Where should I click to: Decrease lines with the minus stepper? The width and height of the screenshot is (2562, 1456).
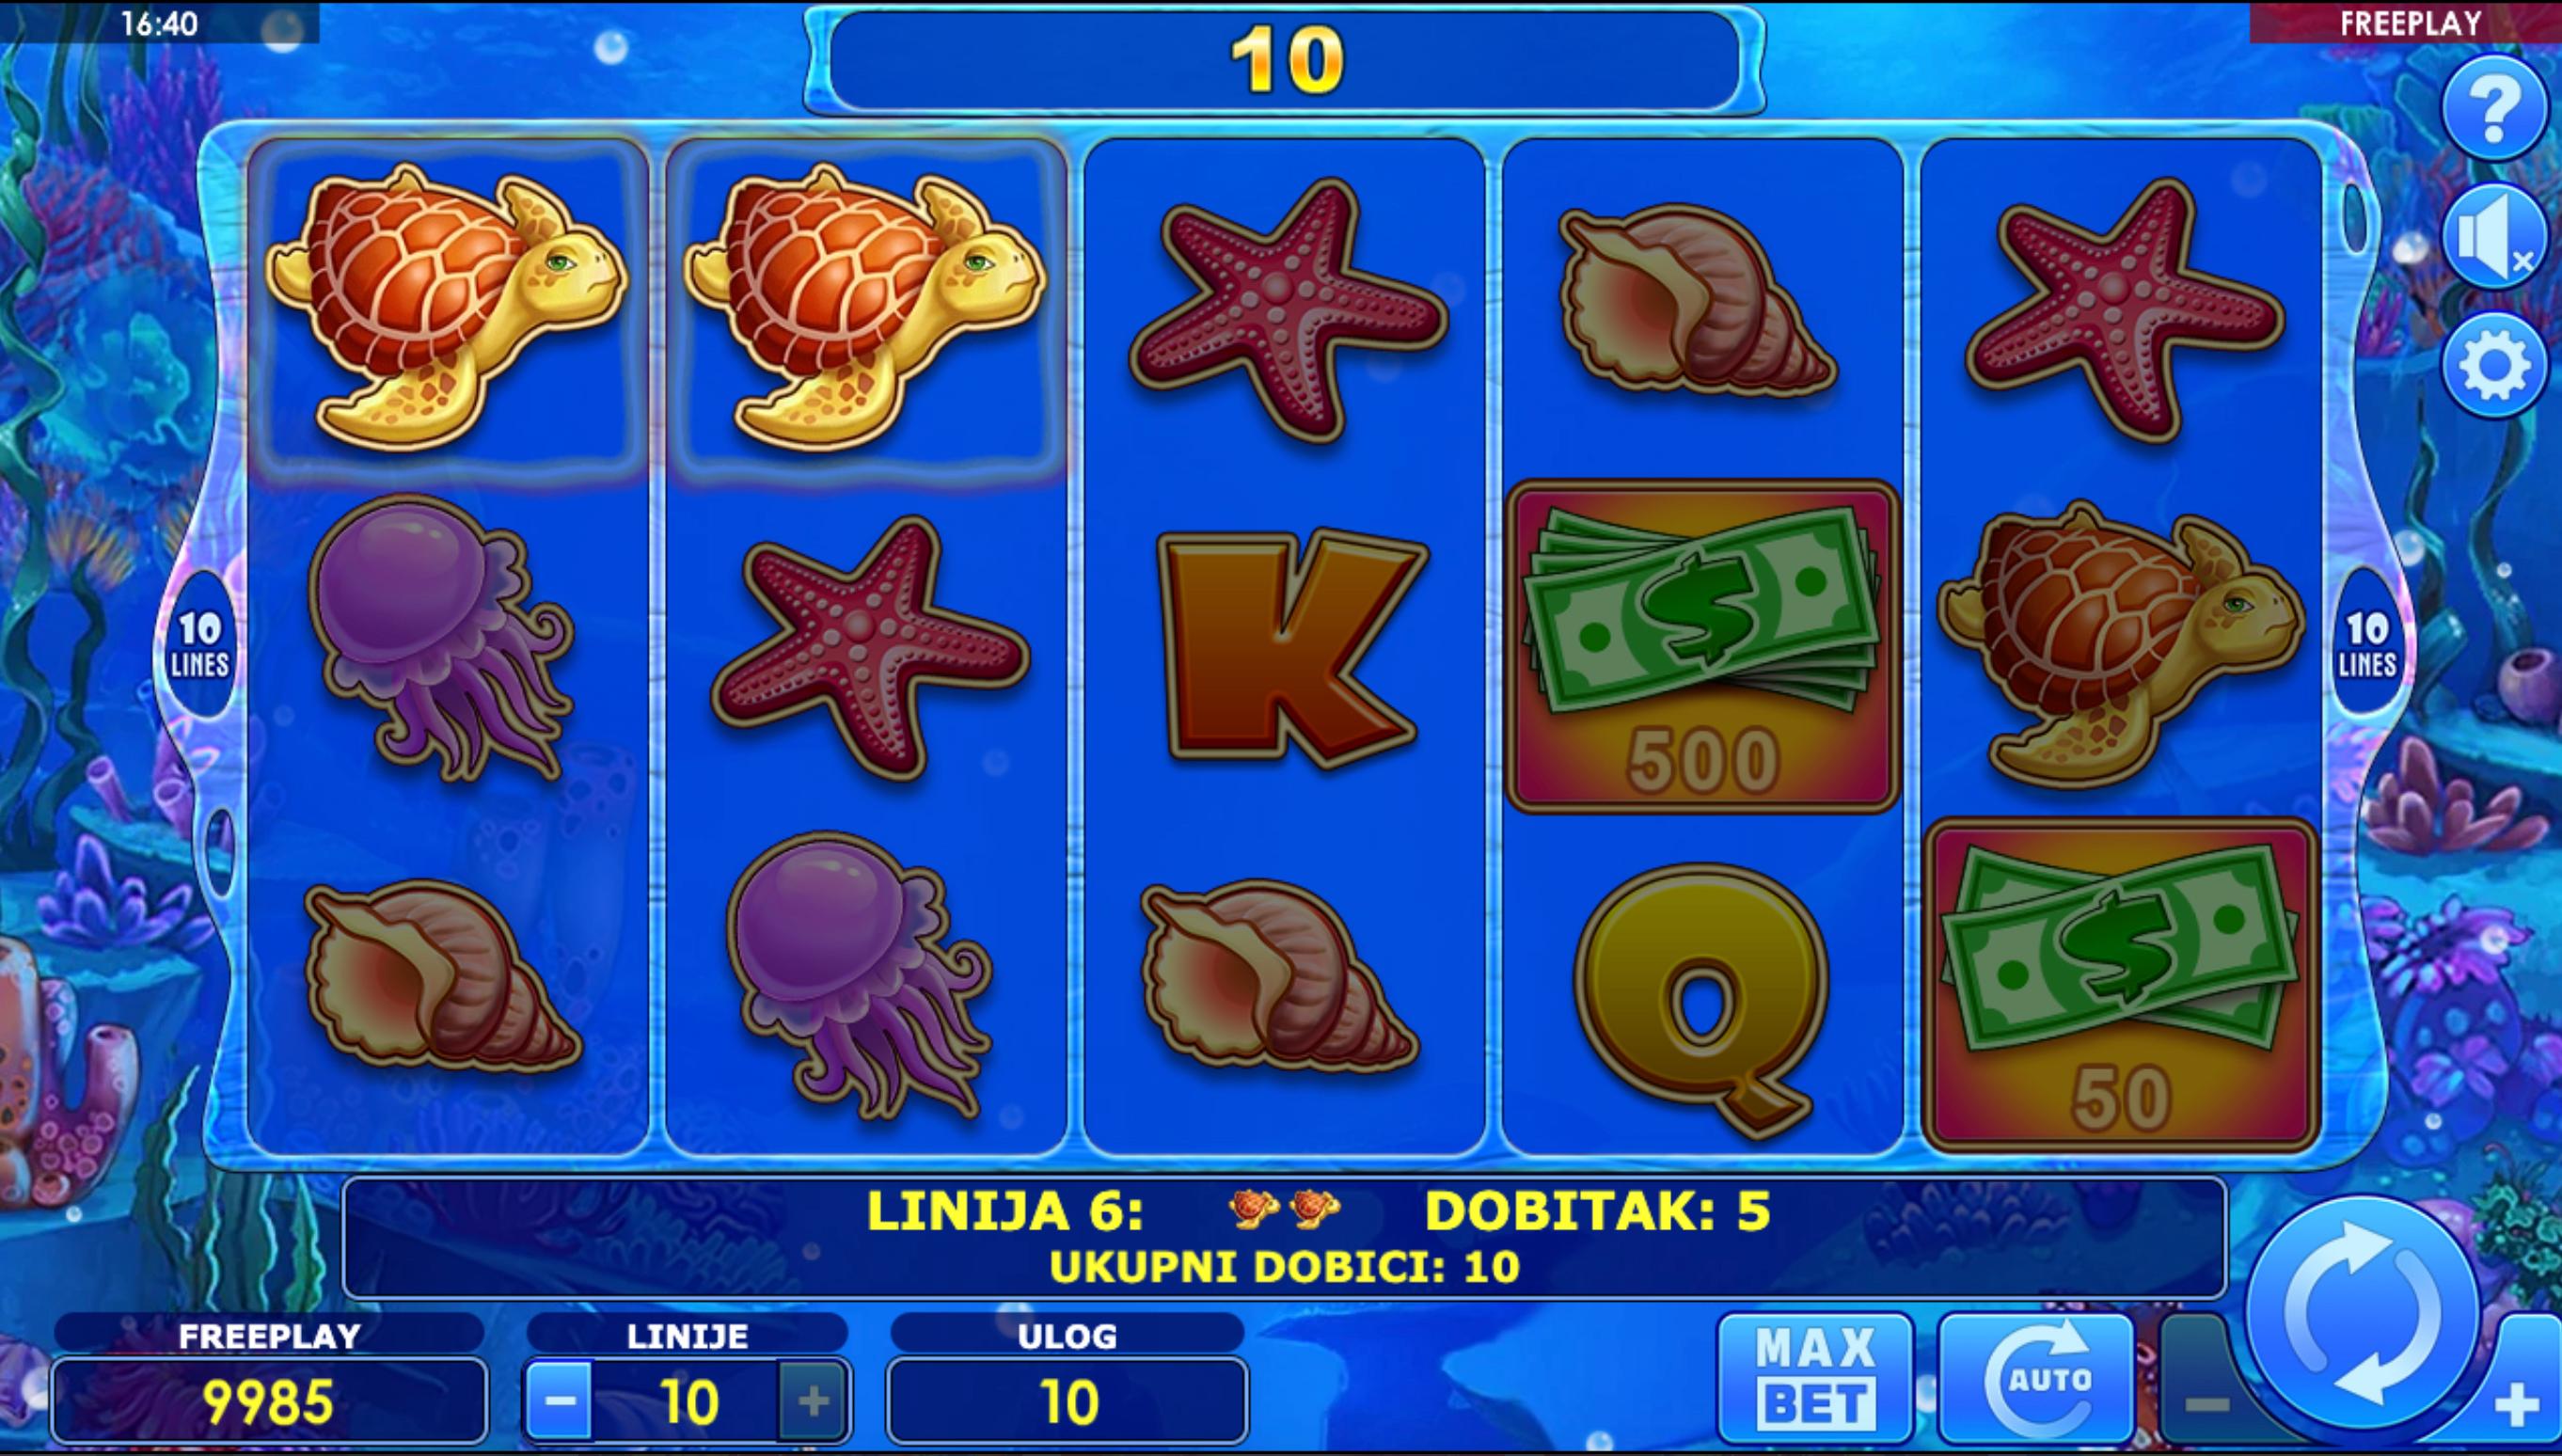pos(559,1401)
